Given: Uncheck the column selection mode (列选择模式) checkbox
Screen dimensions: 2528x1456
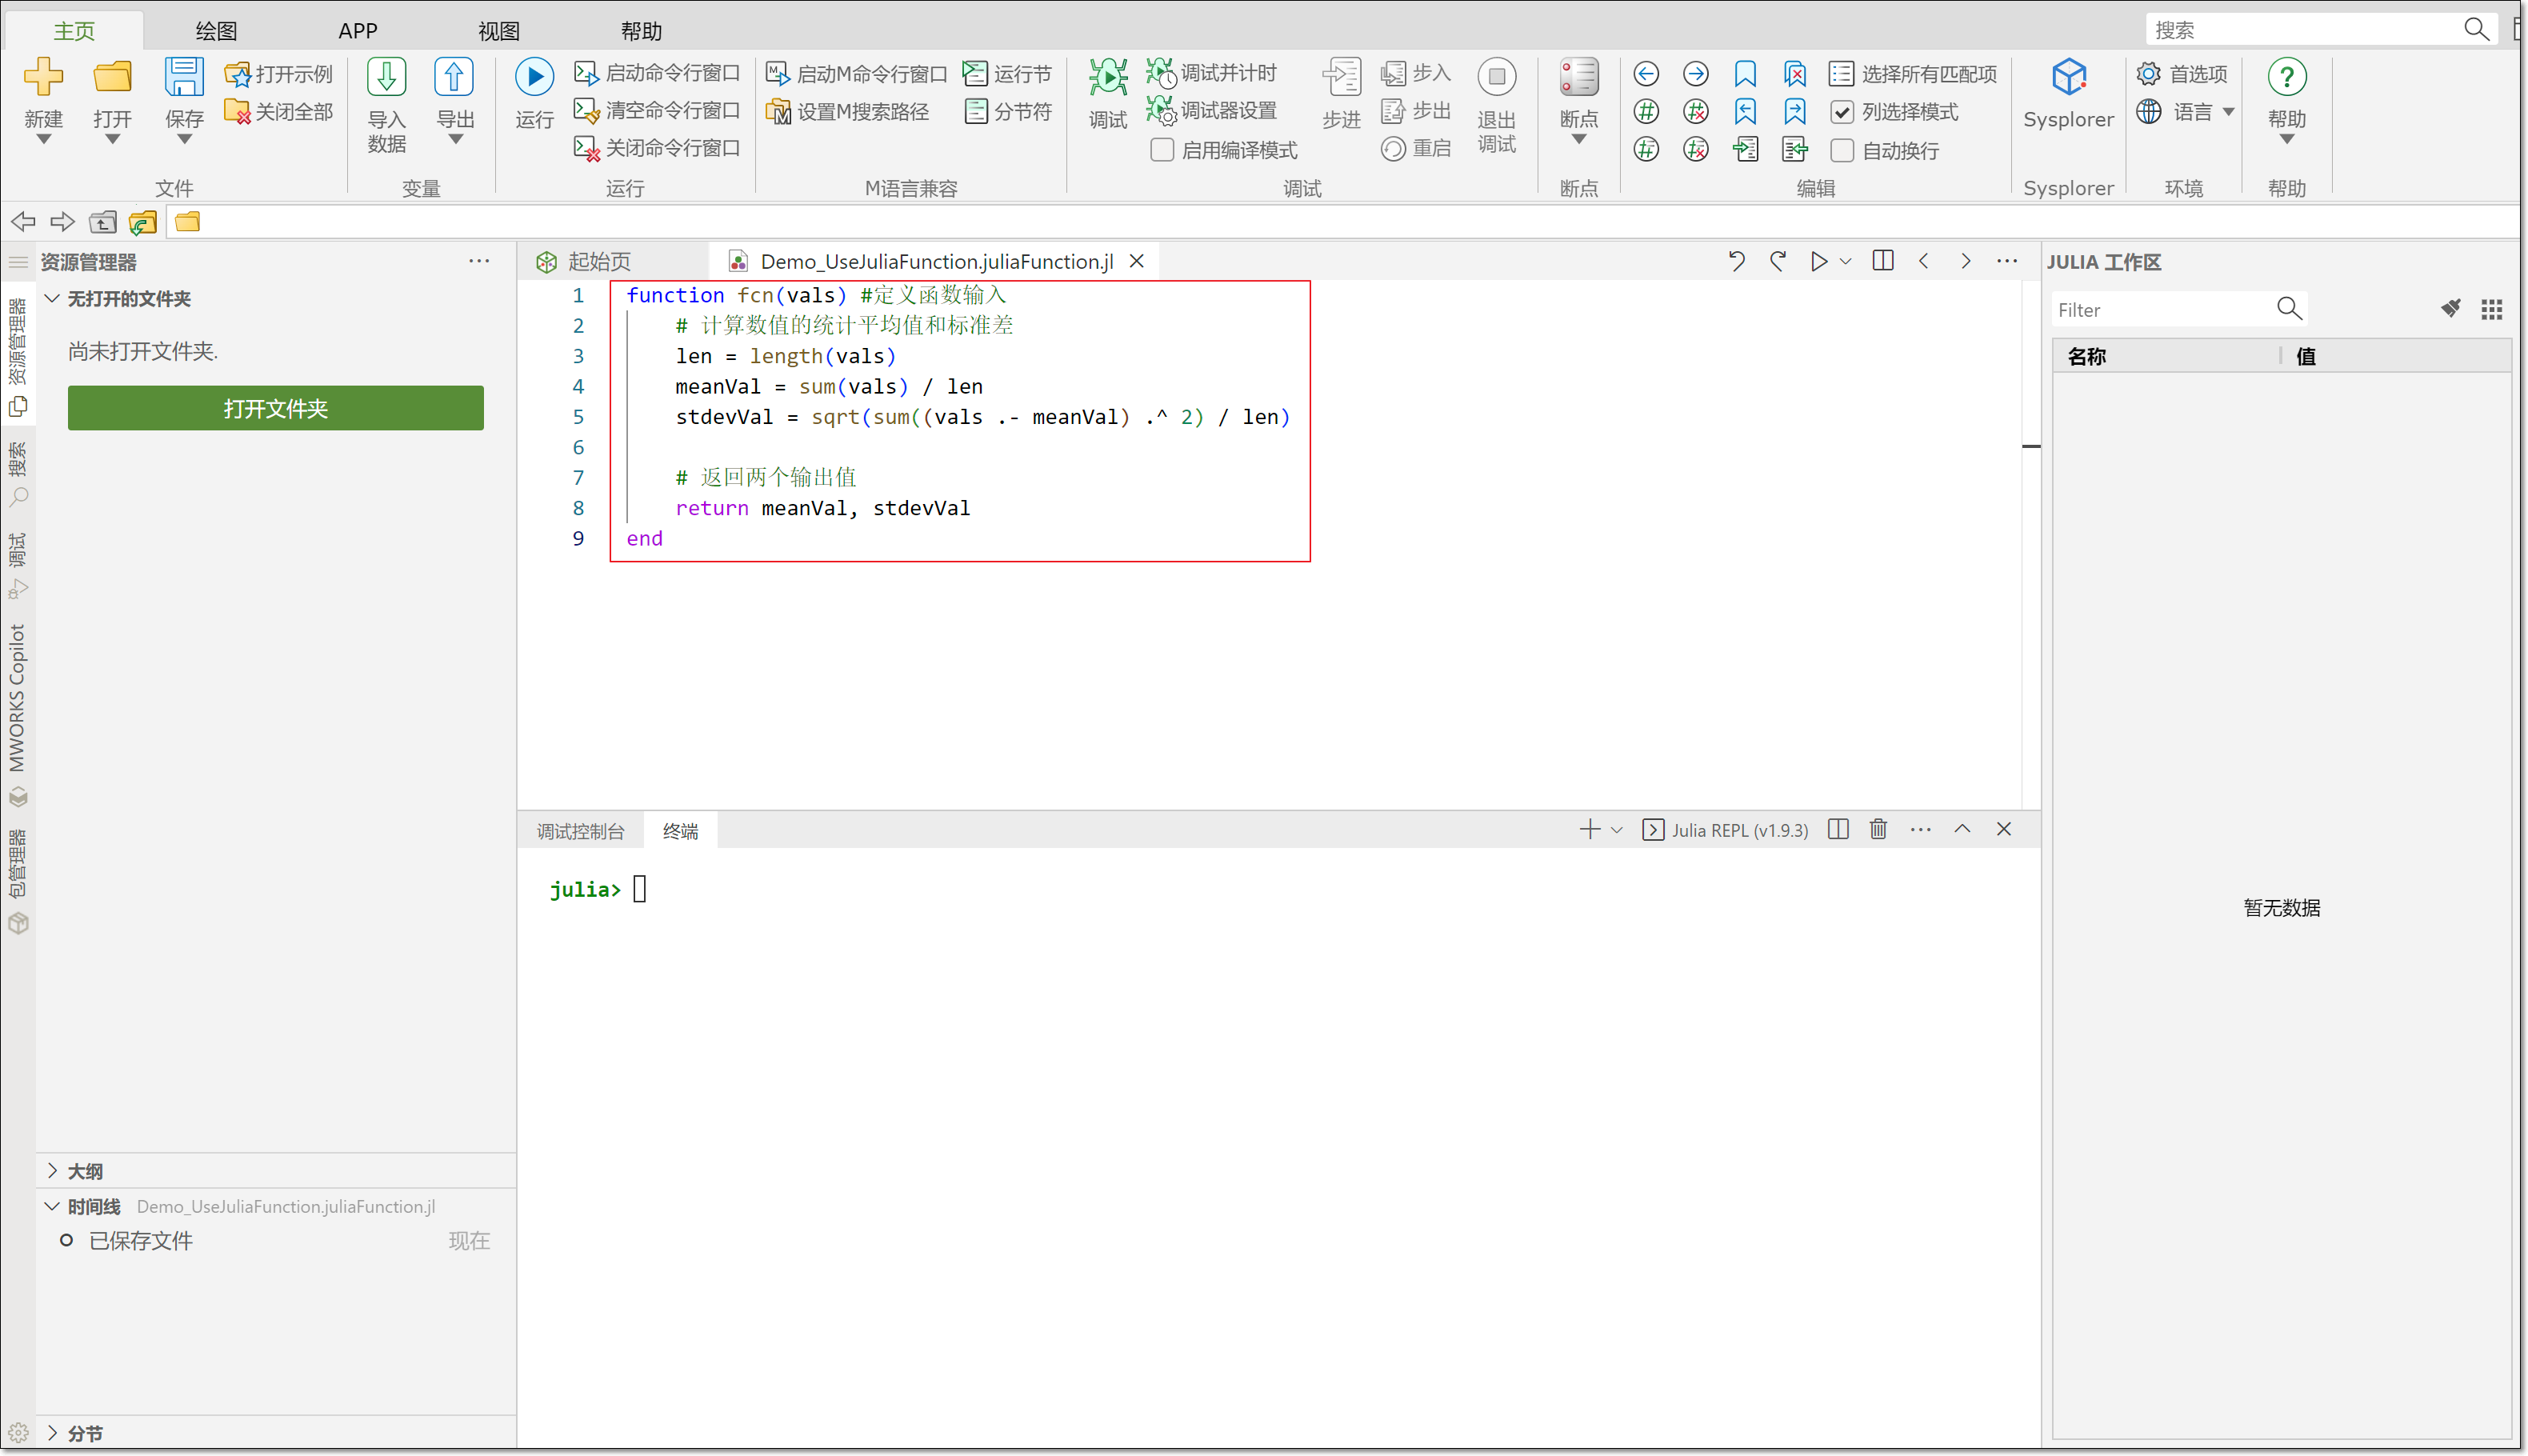Looking at the screenshot, I should click(1842, 112).
